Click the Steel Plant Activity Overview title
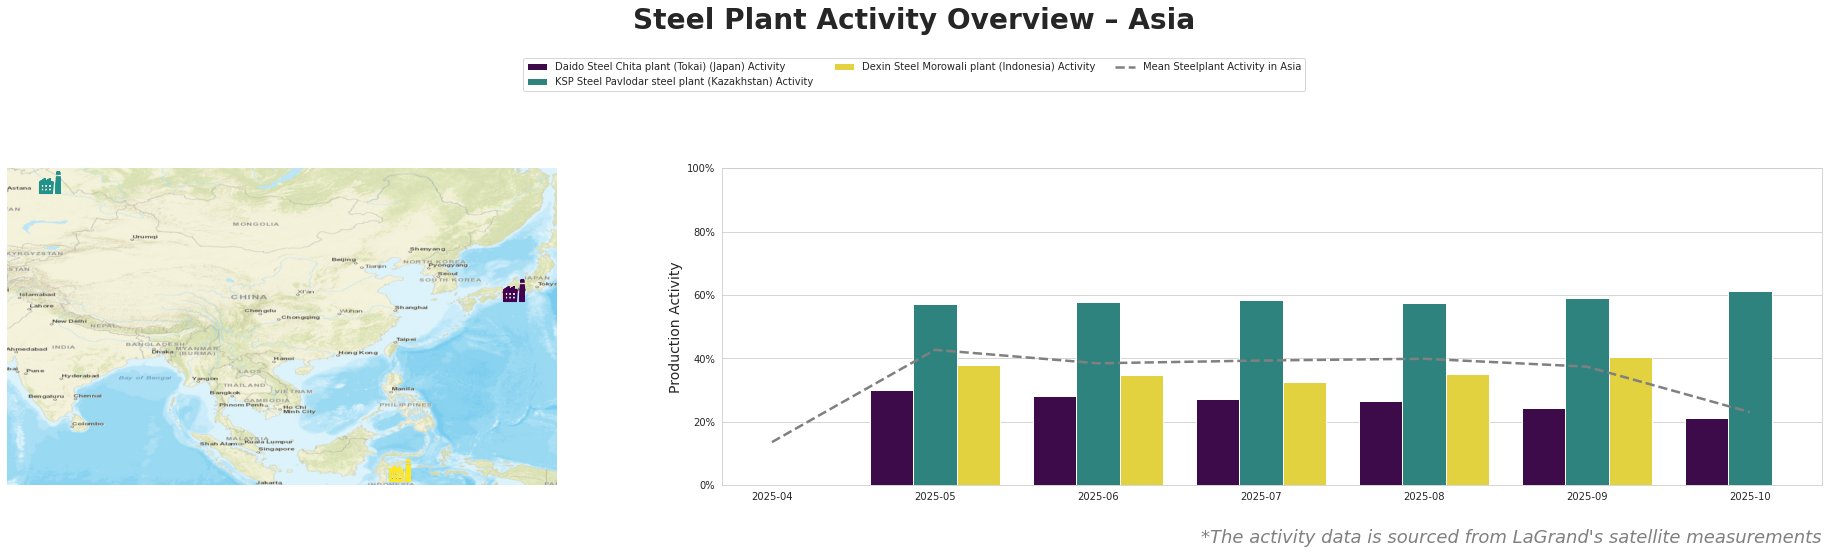Screen dimensions: 1828x554 [x=913, y=20]
